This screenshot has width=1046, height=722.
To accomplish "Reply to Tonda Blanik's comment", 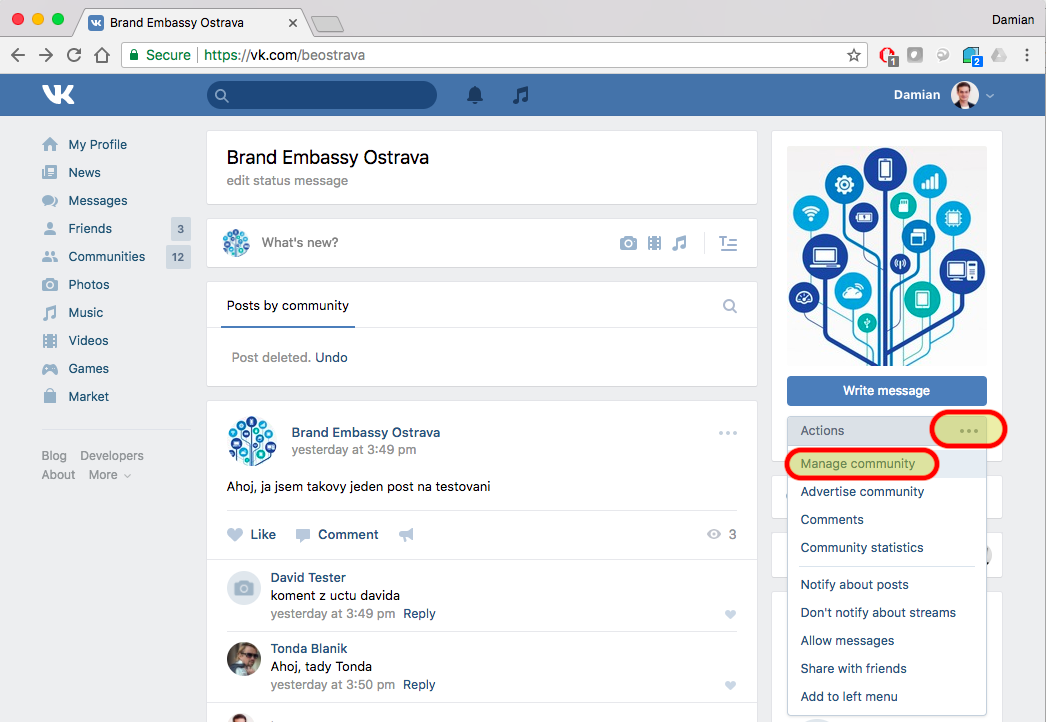I will (x=419, y=685).
